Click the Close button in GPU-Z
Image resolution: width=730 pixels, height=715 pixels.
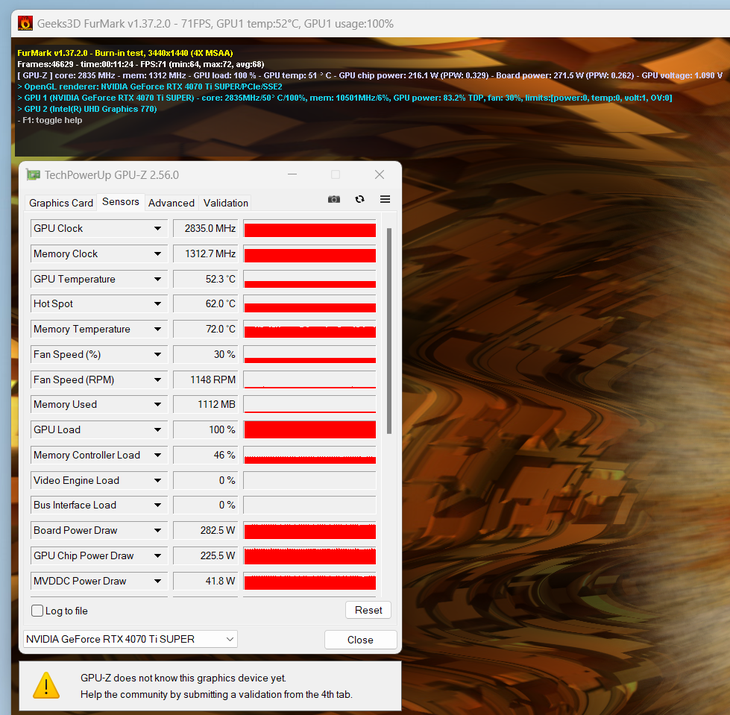pos(360,640)
